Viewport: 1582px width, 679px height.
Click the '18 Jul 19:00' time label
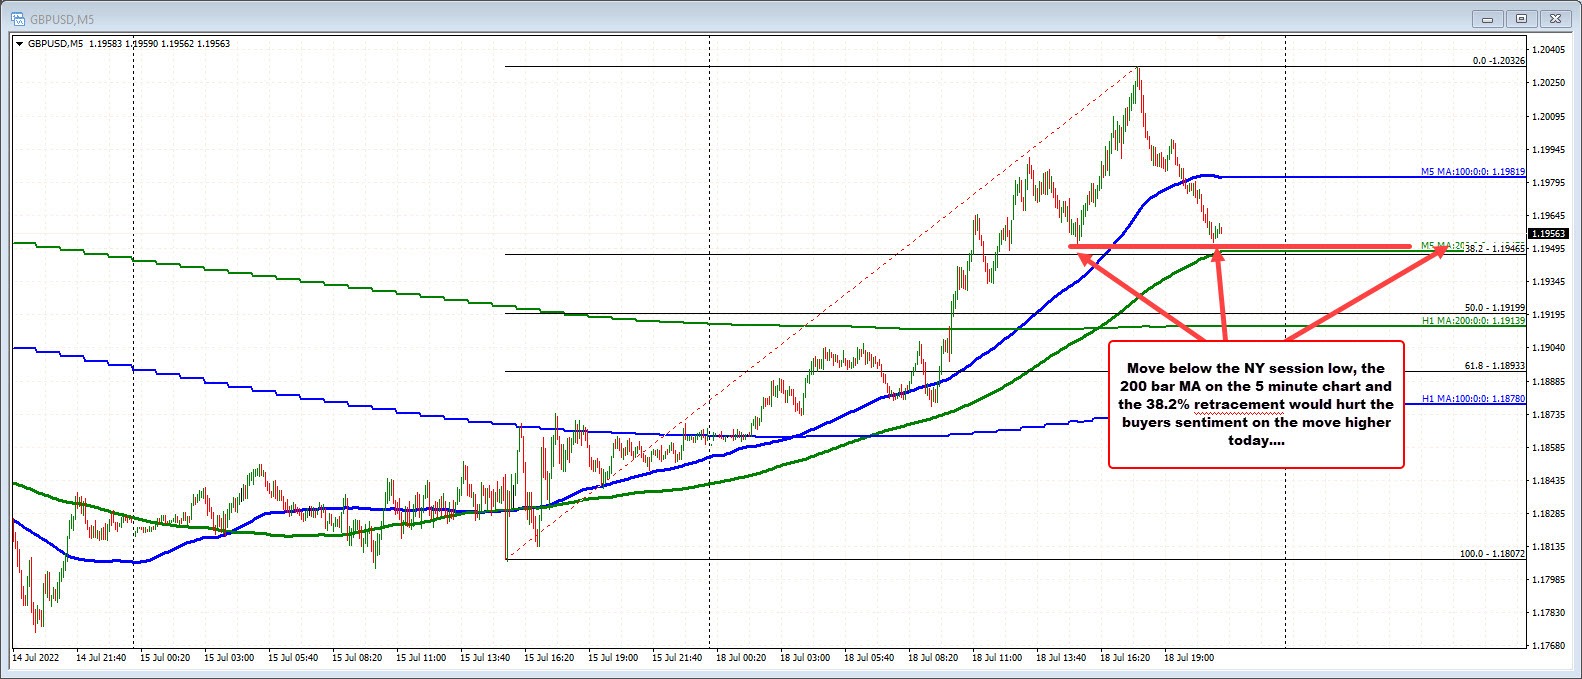click(1189, 659)
